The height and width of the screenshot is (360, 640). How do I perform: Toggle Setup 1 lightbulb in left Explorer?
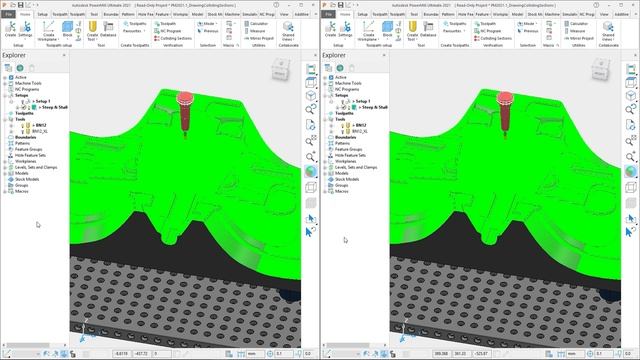[23, 101]
